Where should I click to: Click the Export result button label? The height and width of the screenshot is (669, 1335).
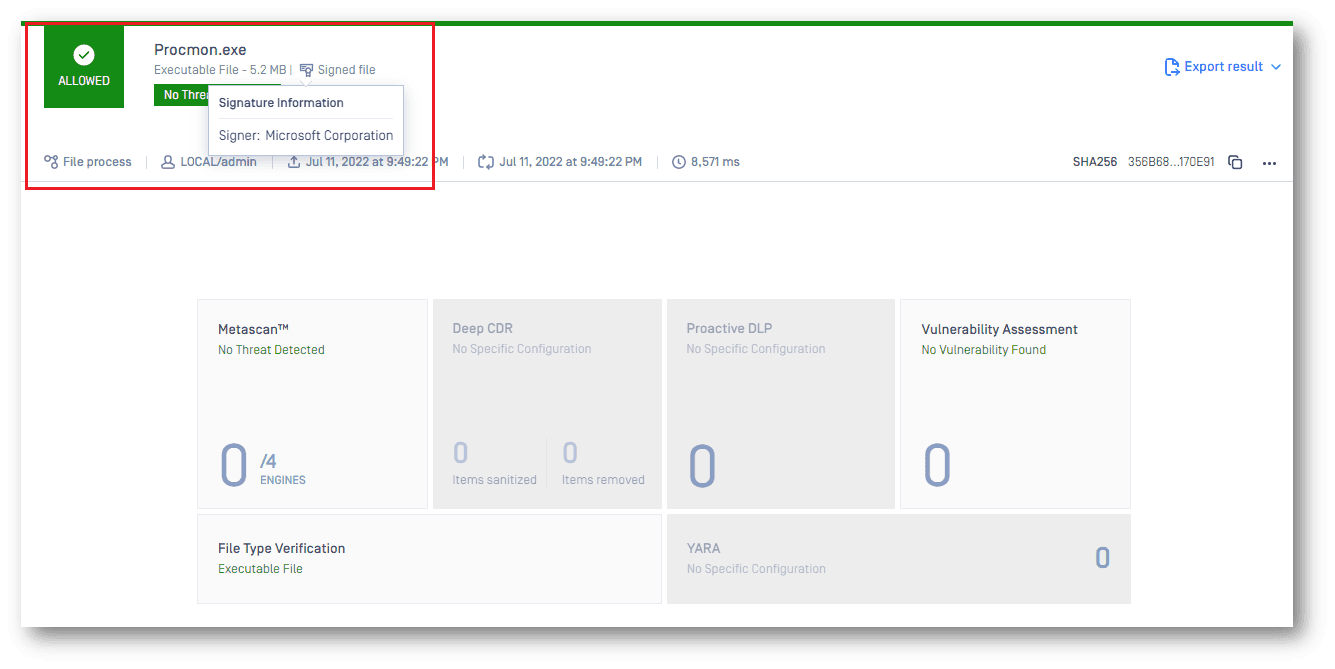click(1224, 67)
